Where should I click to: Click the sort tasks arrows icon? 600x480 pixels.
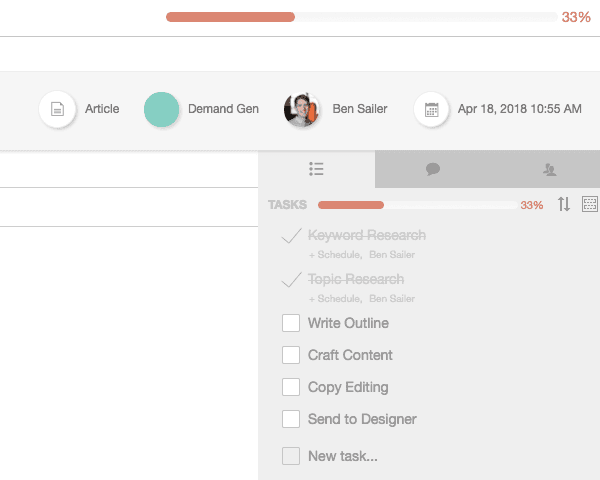click(564, 204)
